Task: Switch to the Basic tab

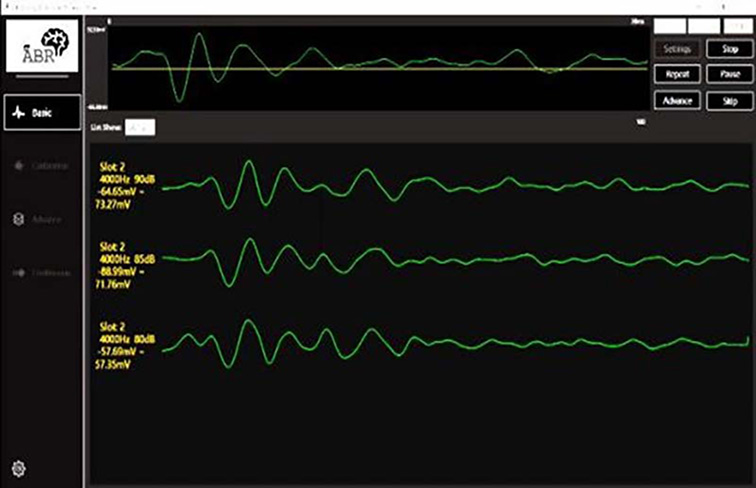Action: point(41,114)
